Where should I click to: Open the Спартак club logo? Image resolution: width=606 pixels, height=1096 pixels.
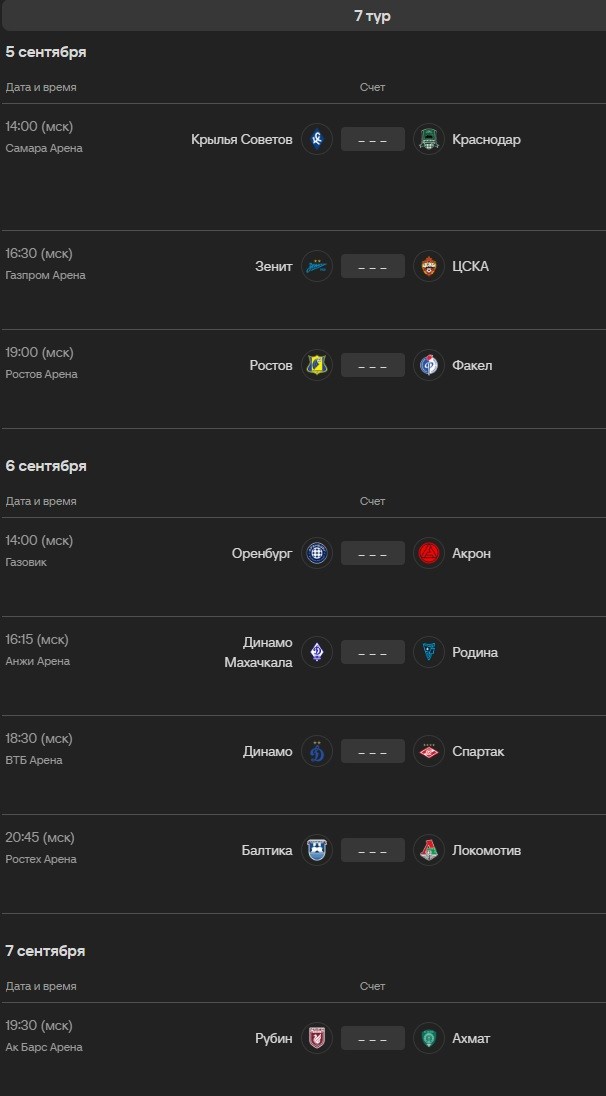pyautogui.click(x=428, y=751)
